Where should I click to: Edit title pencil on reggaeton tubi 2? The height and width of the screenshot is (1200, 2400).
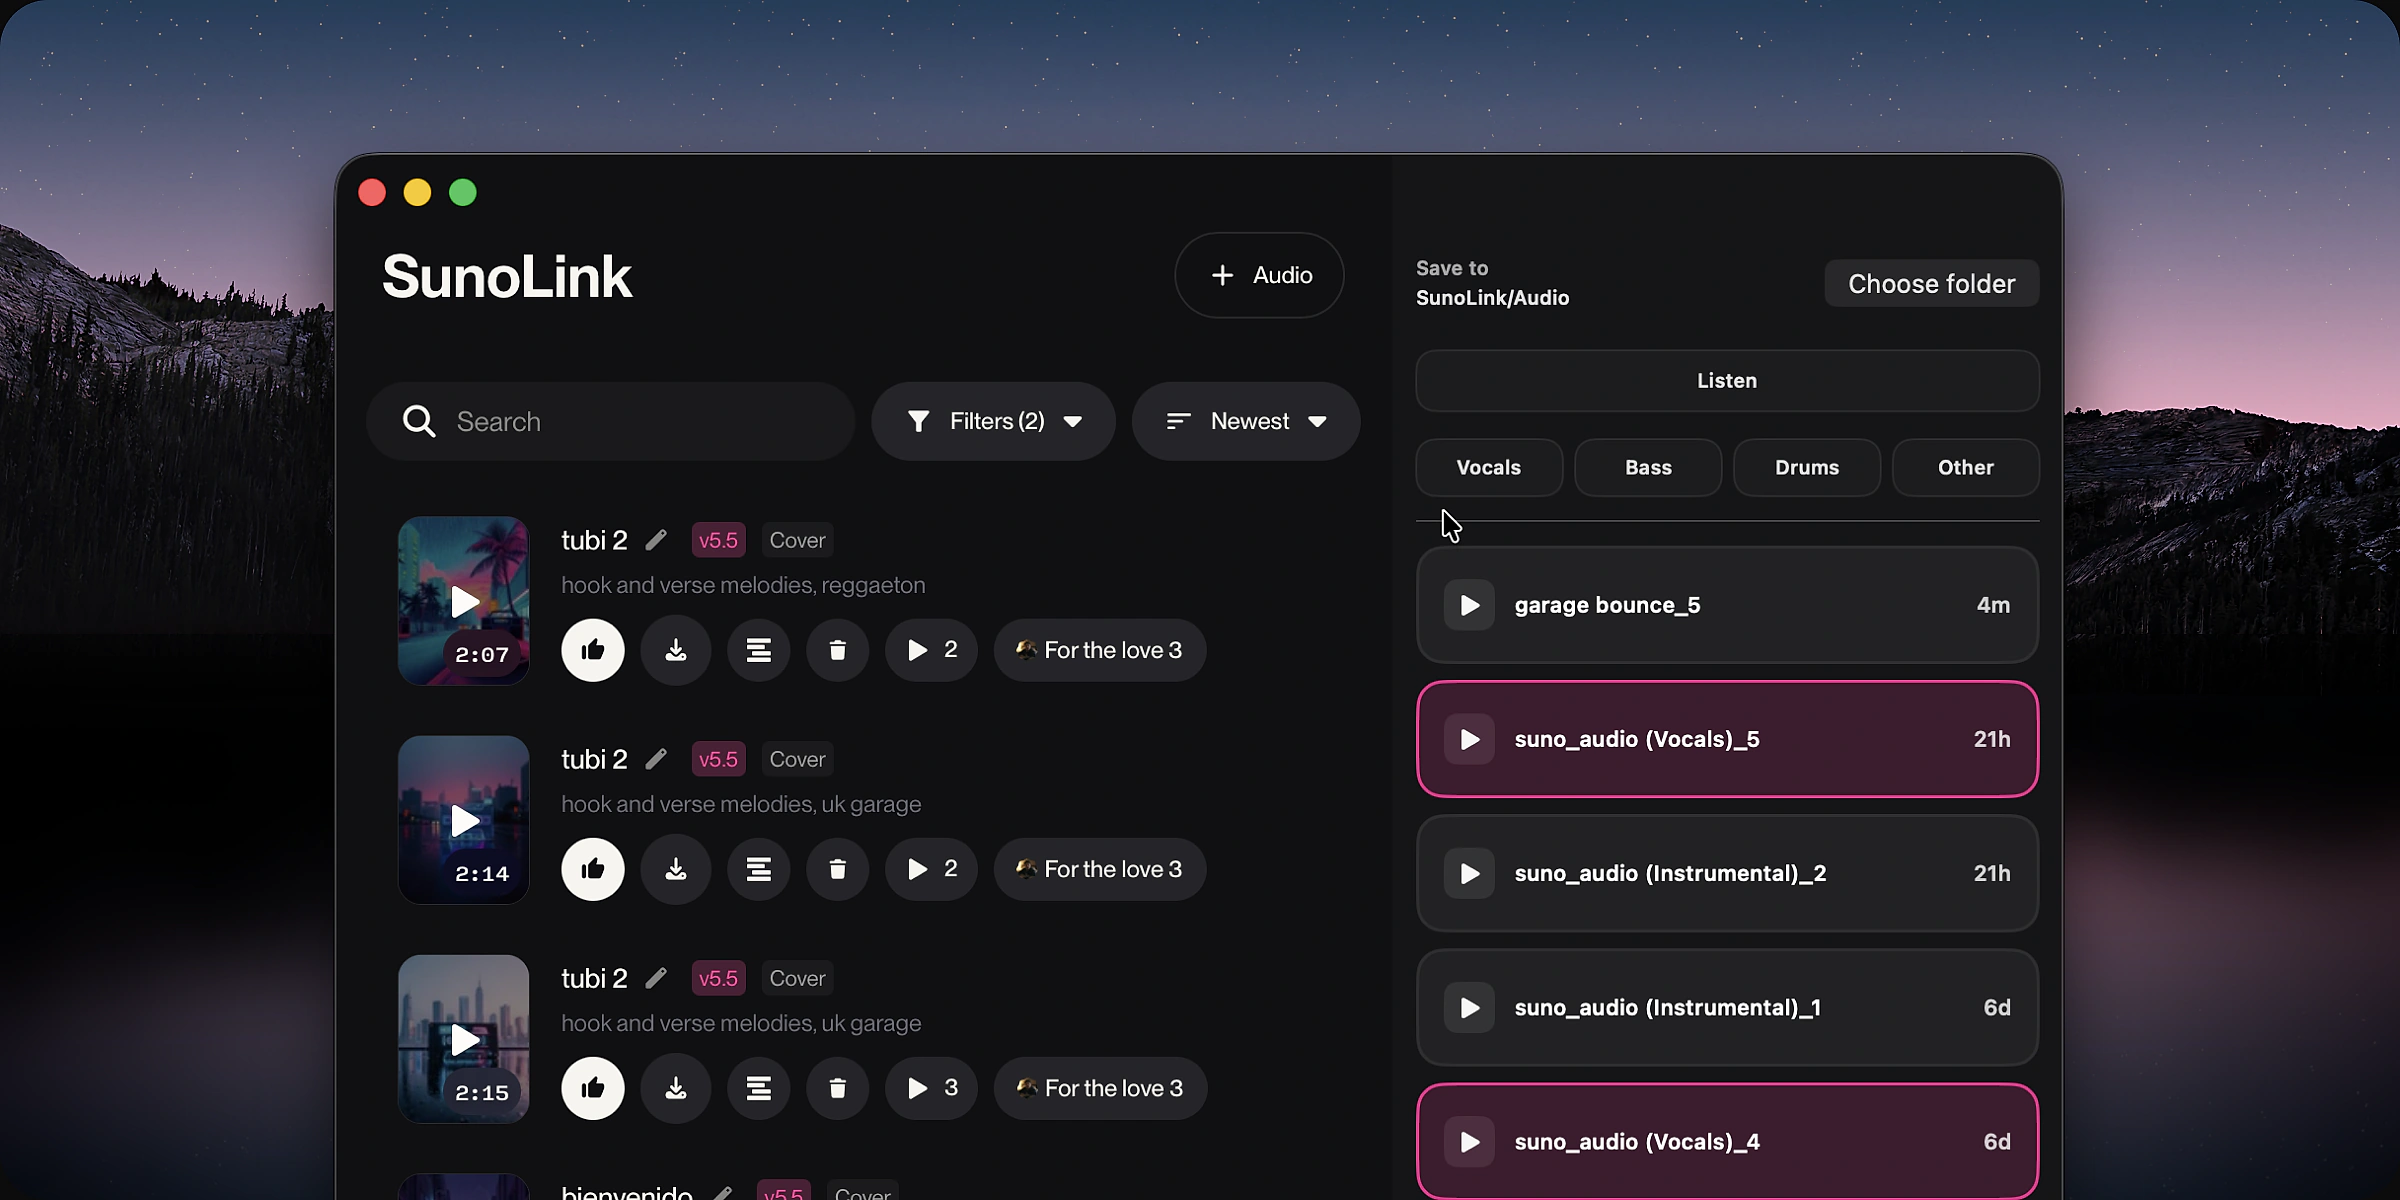[x=656, y=540]
